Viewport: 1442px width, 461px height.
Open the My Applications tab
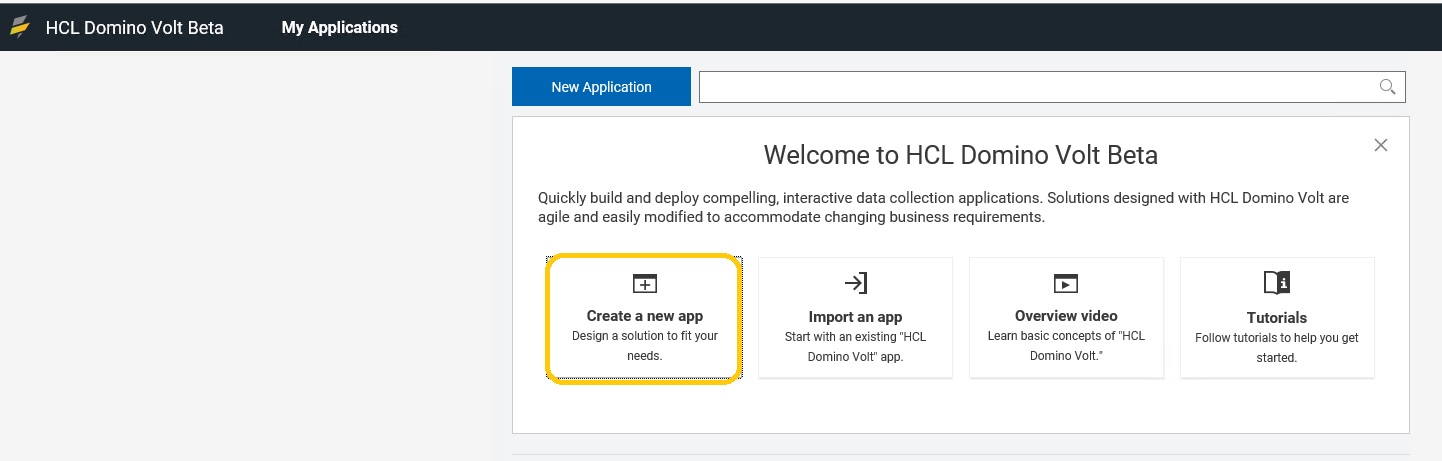coord(340,27)
